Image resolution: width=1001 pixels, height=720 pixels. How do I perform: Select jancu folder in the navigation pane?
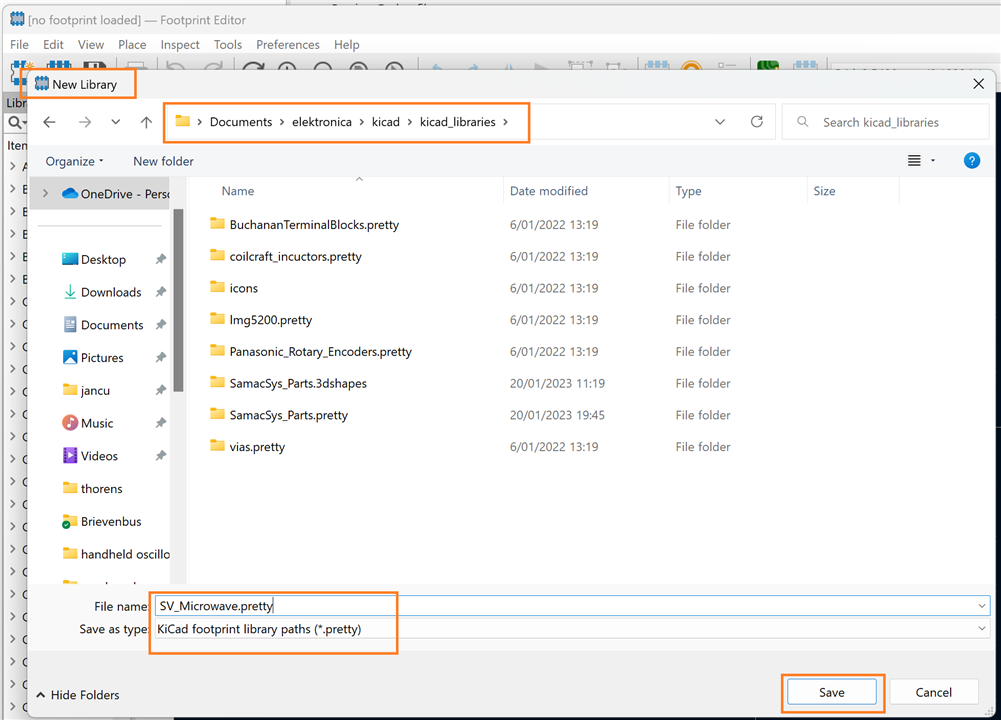click(x=86, y=390)
